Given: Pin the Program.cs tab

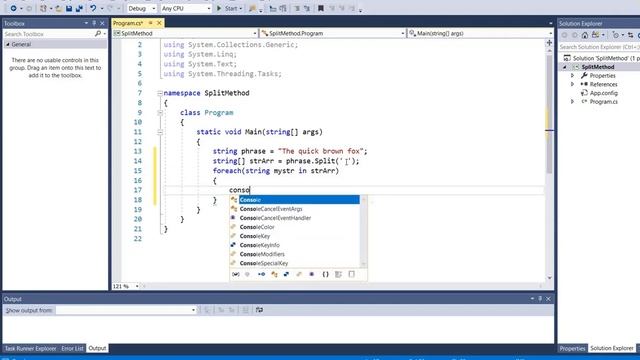Looking at the screenshot, I should point(151,23).
